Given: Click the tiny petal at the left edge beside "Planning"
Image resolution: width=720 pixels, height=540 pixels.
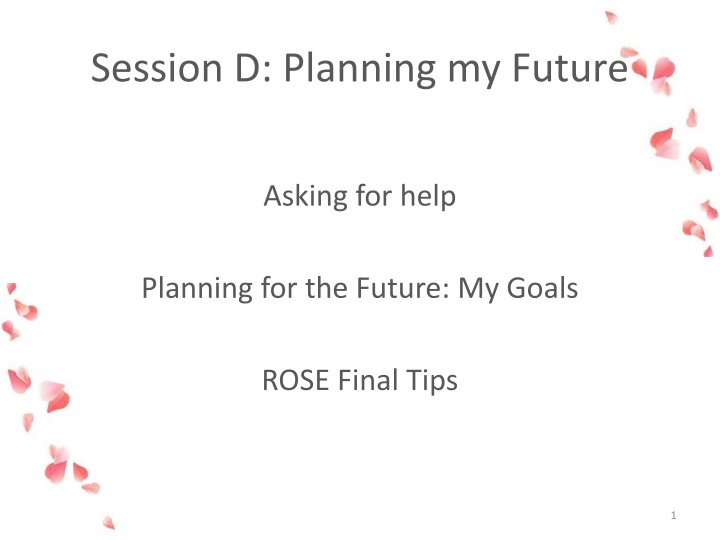Looking at the screenshot, I should pyautogui.click(x=11, y=288).
